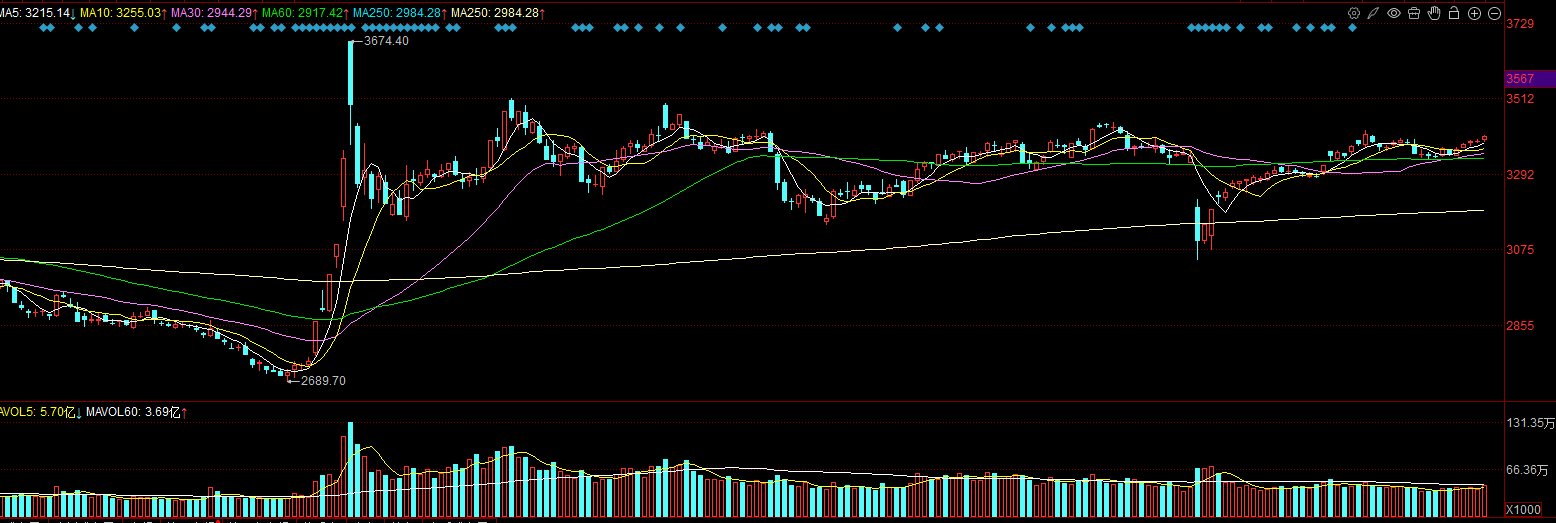
Task: Select the tall cyan candle peaking at 3674.40
Action: (351, 73)
